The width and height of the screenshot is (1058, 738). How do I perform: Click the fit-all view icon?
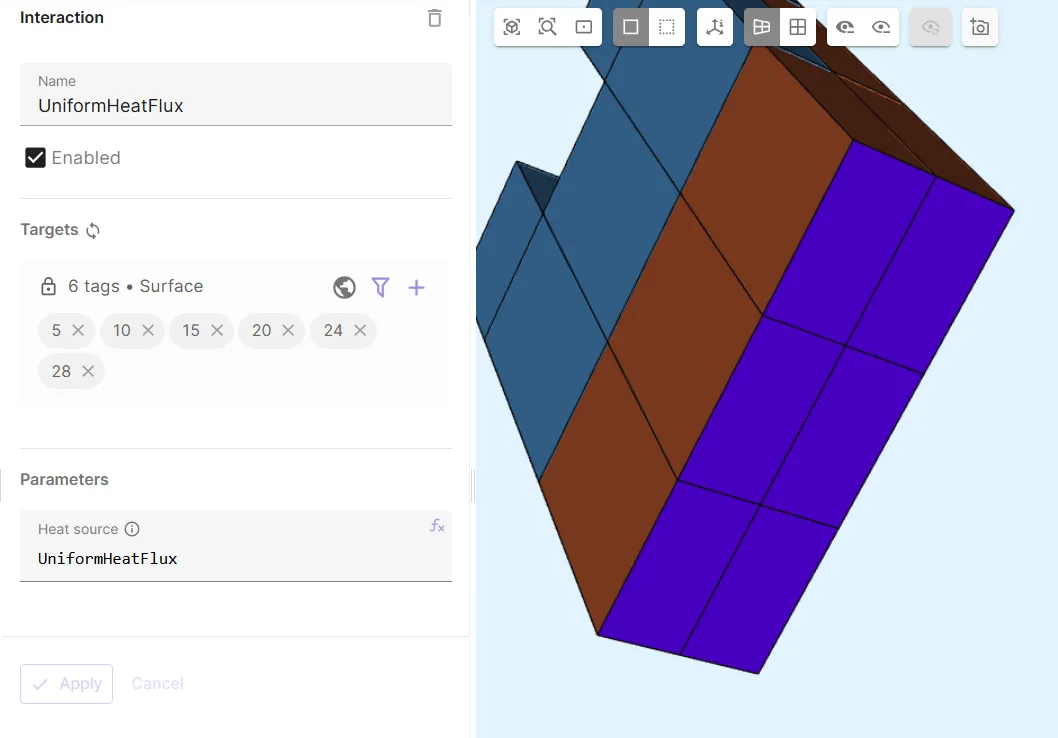[x=512, y=28]
